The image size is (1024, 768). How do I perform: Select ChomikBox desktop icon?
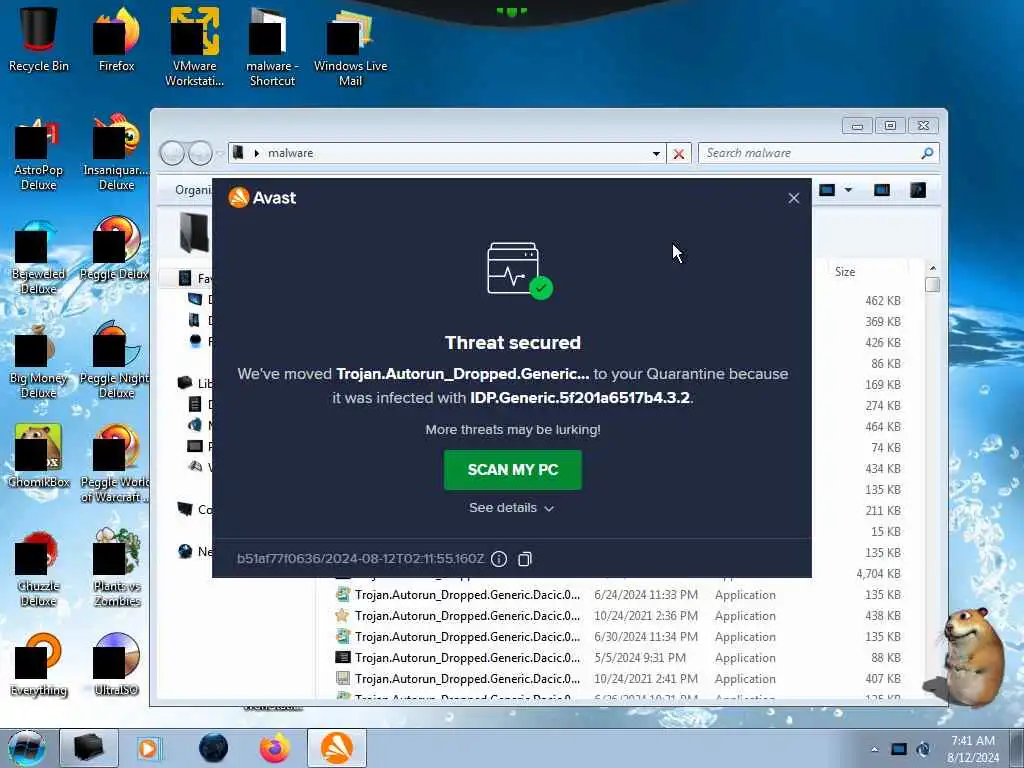(x=39, y=457)
